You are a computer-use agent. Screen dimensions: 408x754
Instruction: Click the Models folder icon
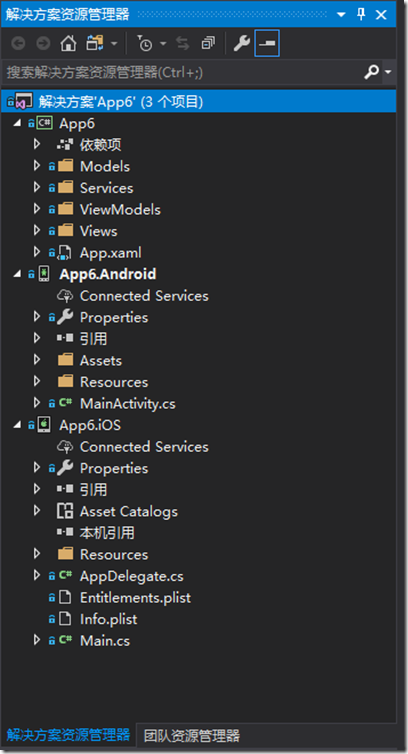(x=65, y=166)
